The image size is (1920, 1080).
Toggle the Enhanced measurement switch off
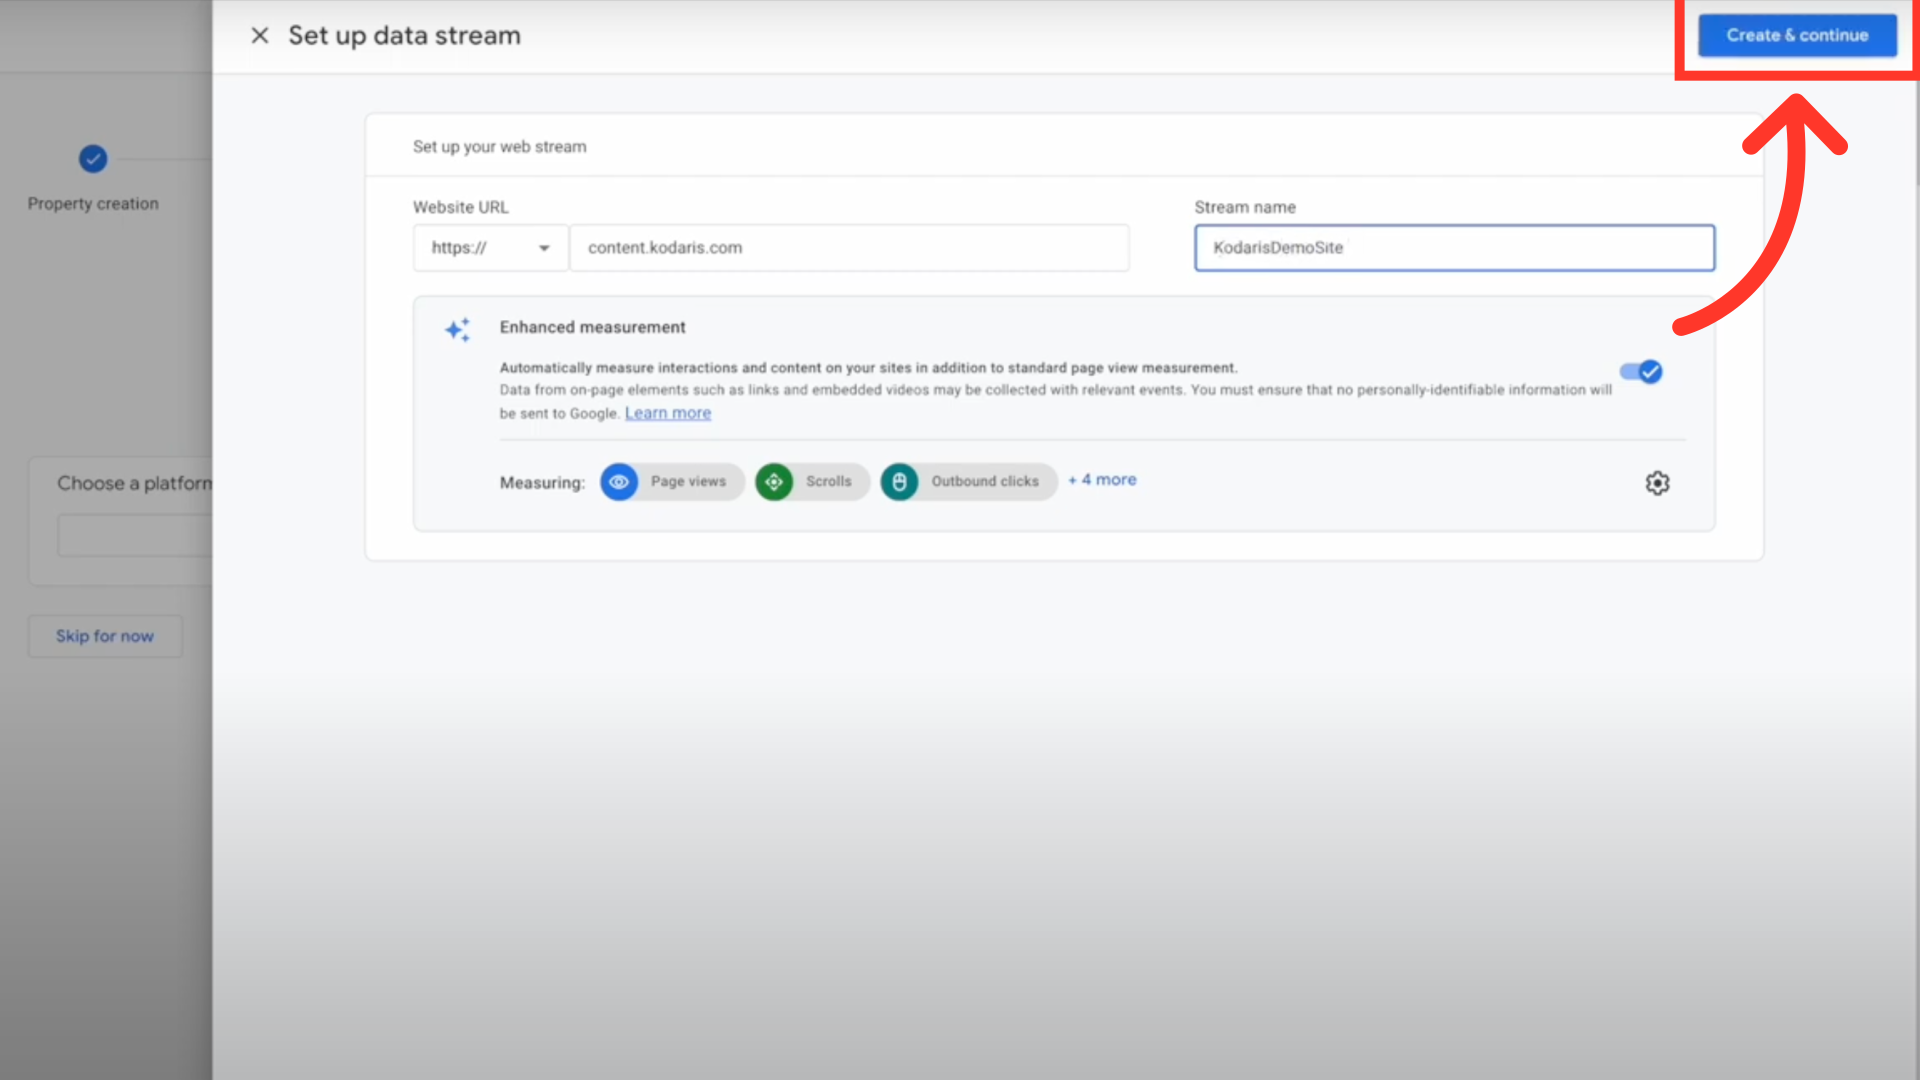[x=1641, y=372]
